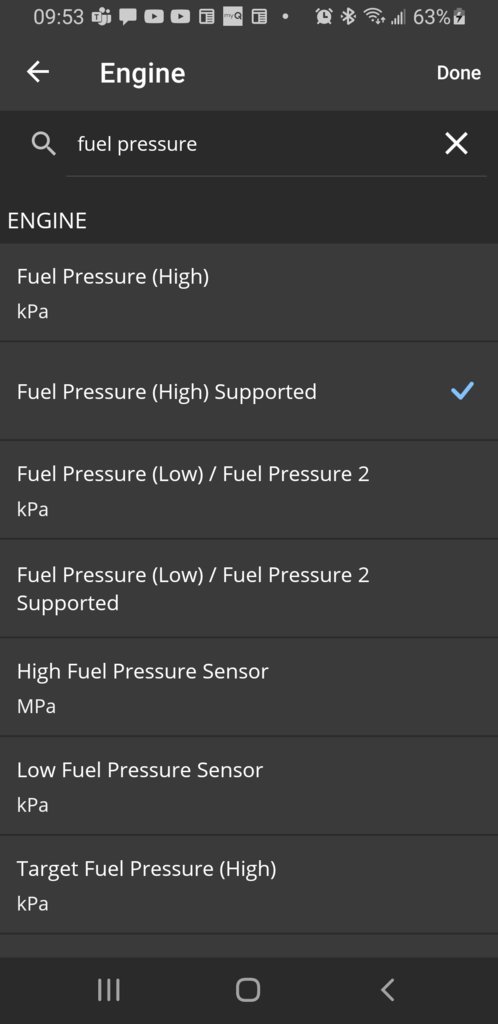Tap the Done button
This screenshot has width=498, height=1024.
tap(458, 72)
